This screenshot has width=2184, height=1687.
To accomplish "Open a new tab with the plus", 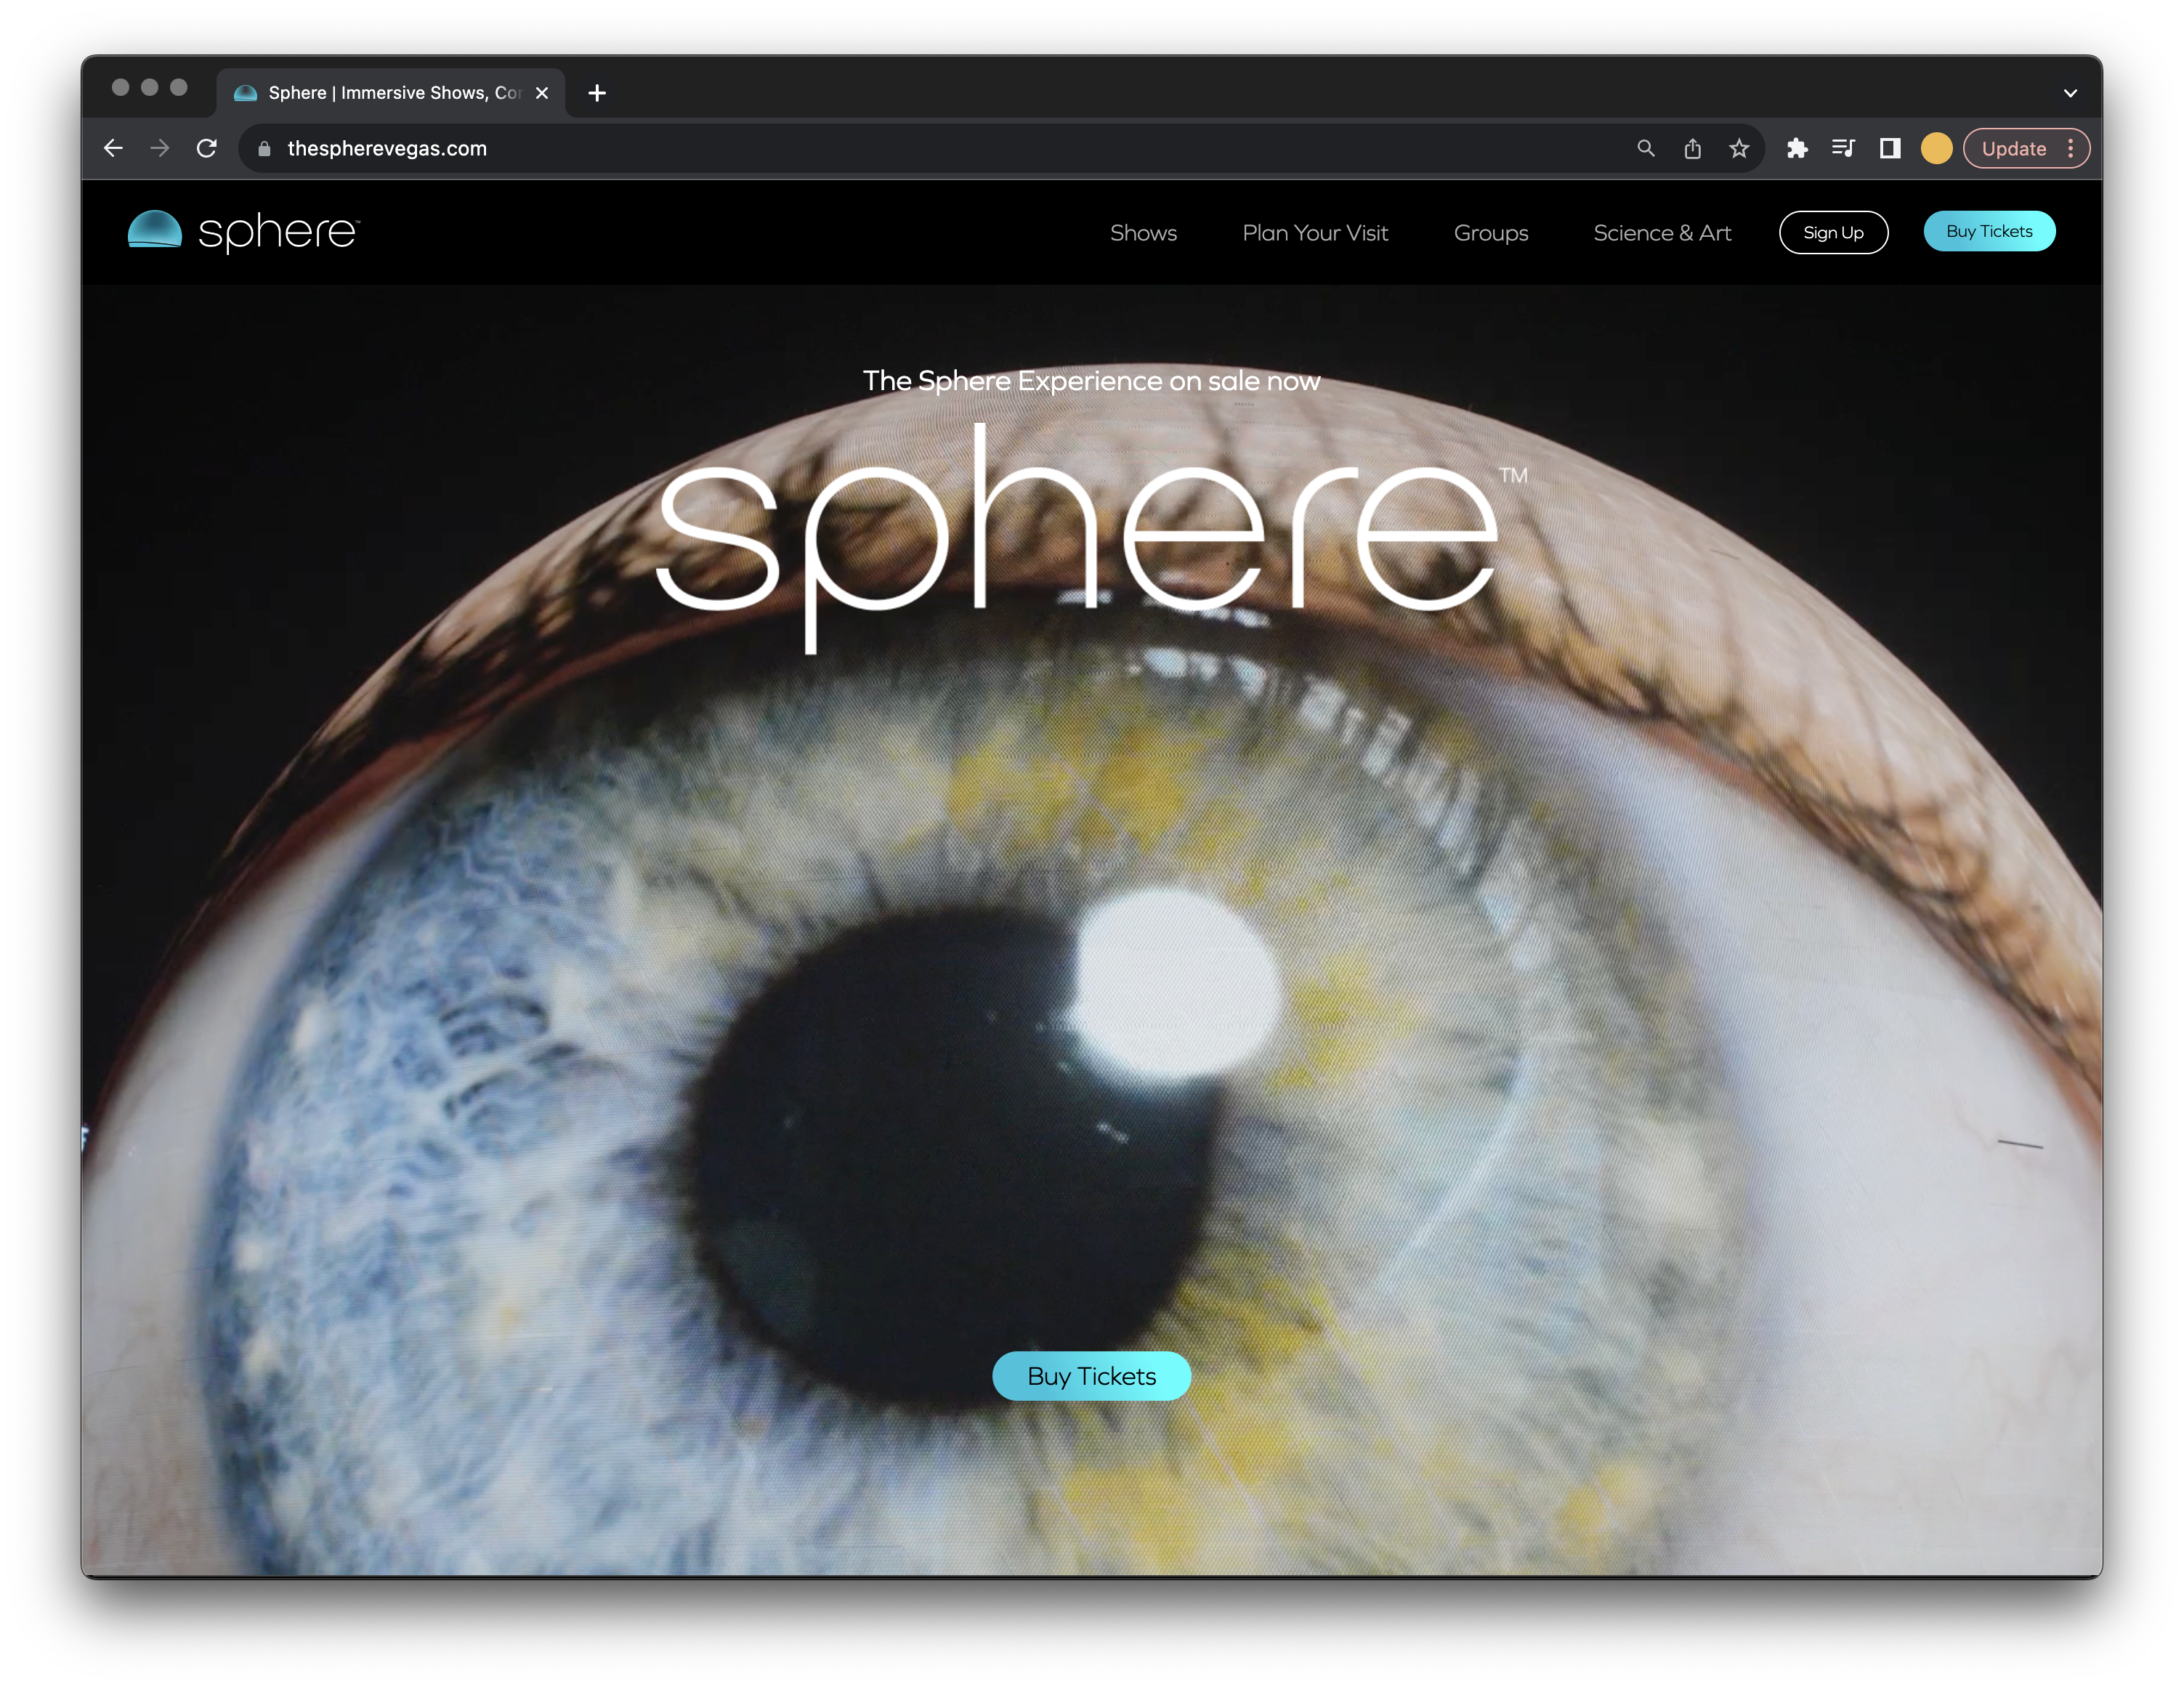I will (x=597, y=93).
